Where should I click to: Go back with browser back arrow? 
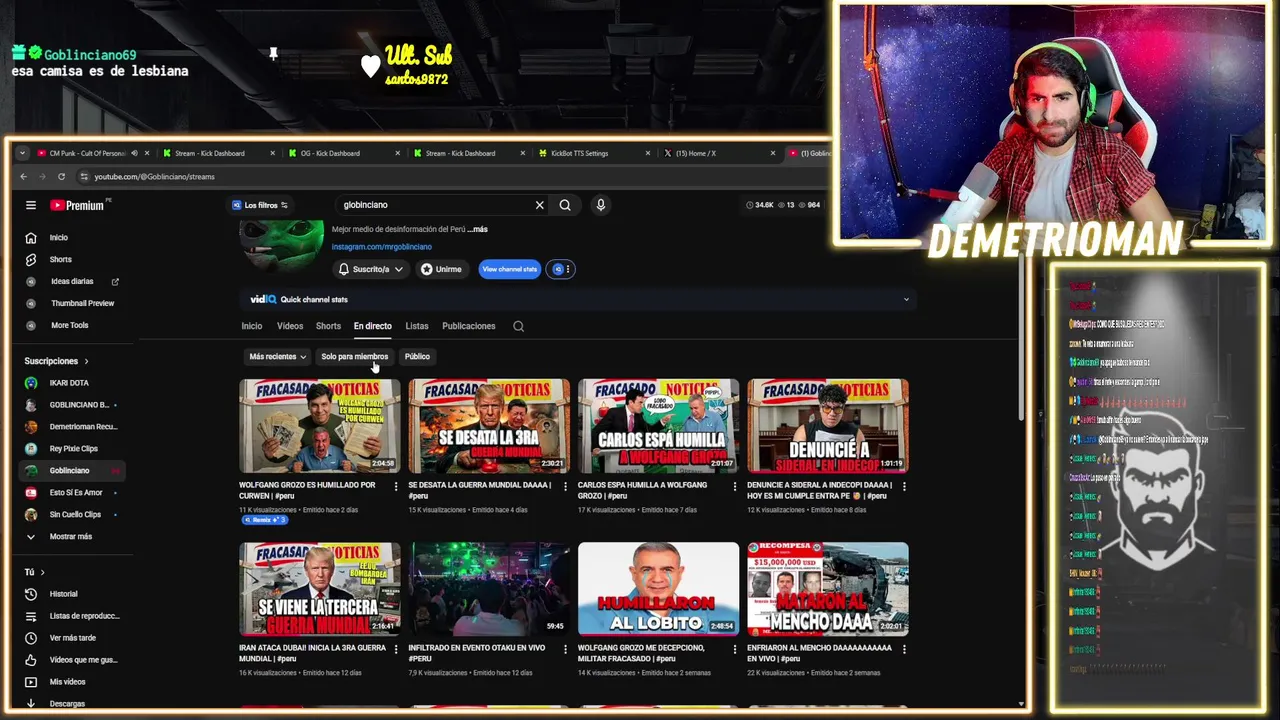pyautogui.click(x=25, y=177)
